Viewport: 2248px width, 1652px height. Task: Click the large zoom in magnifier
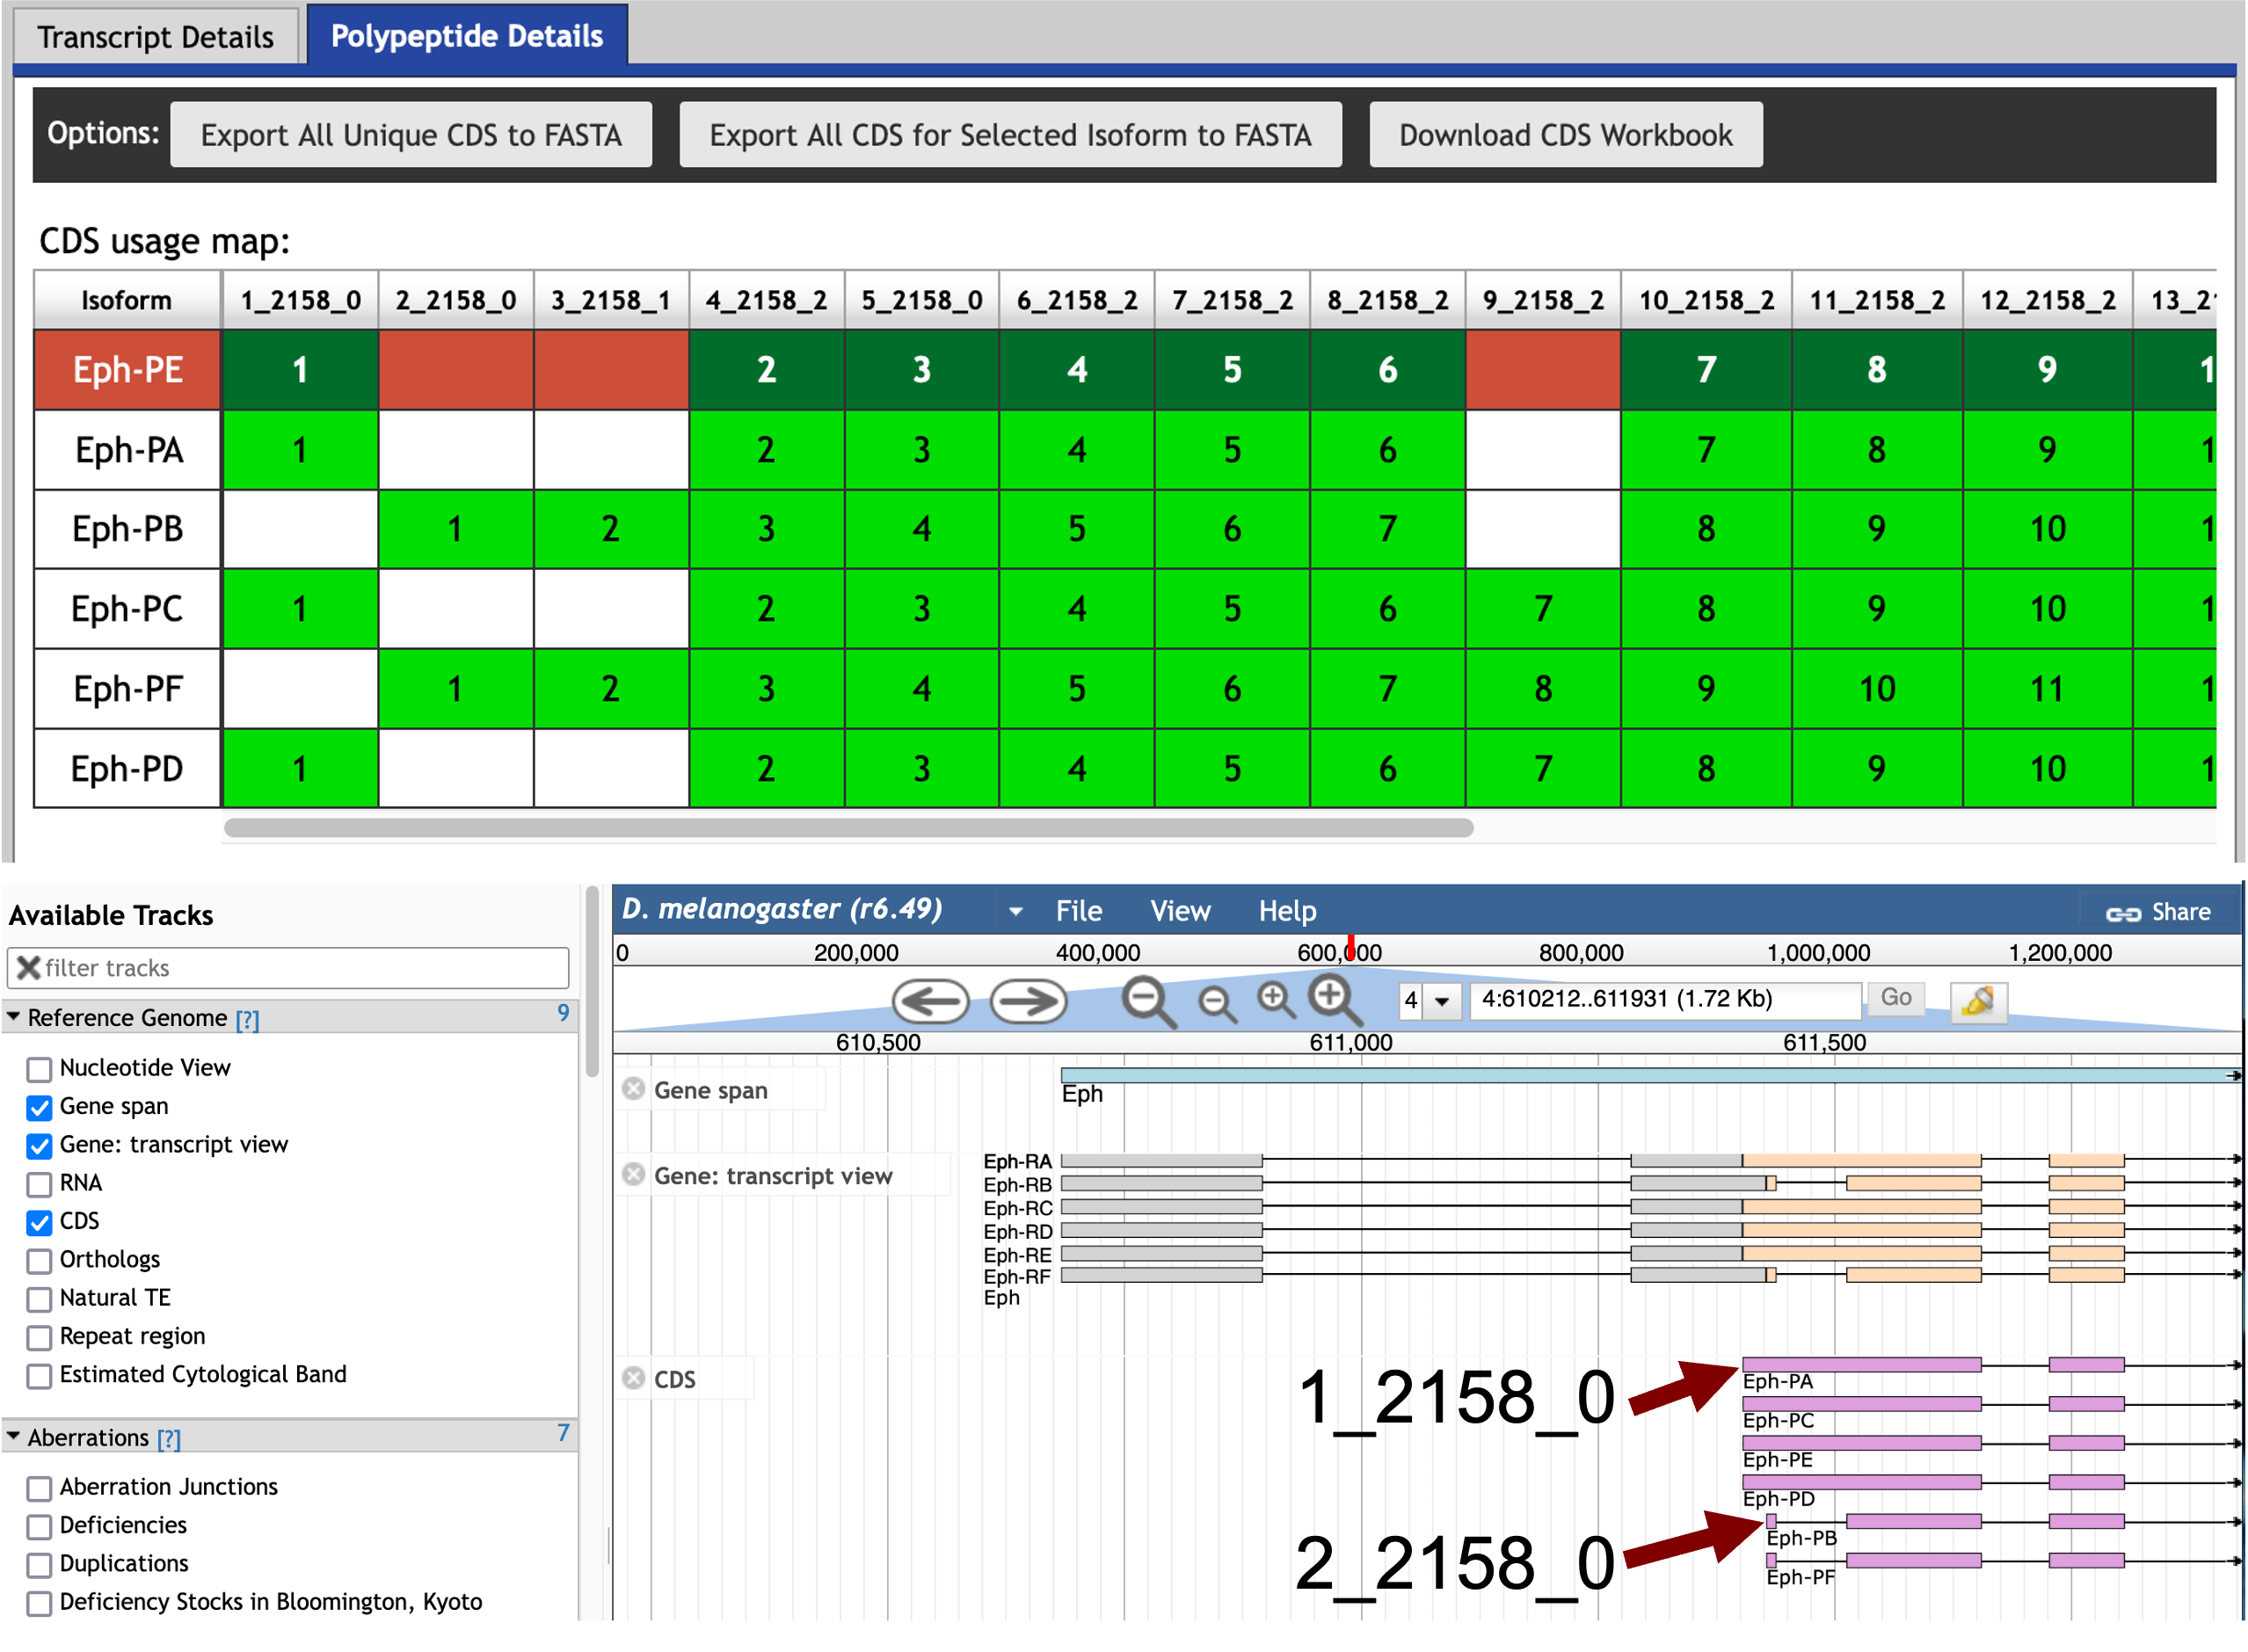1336,1000
